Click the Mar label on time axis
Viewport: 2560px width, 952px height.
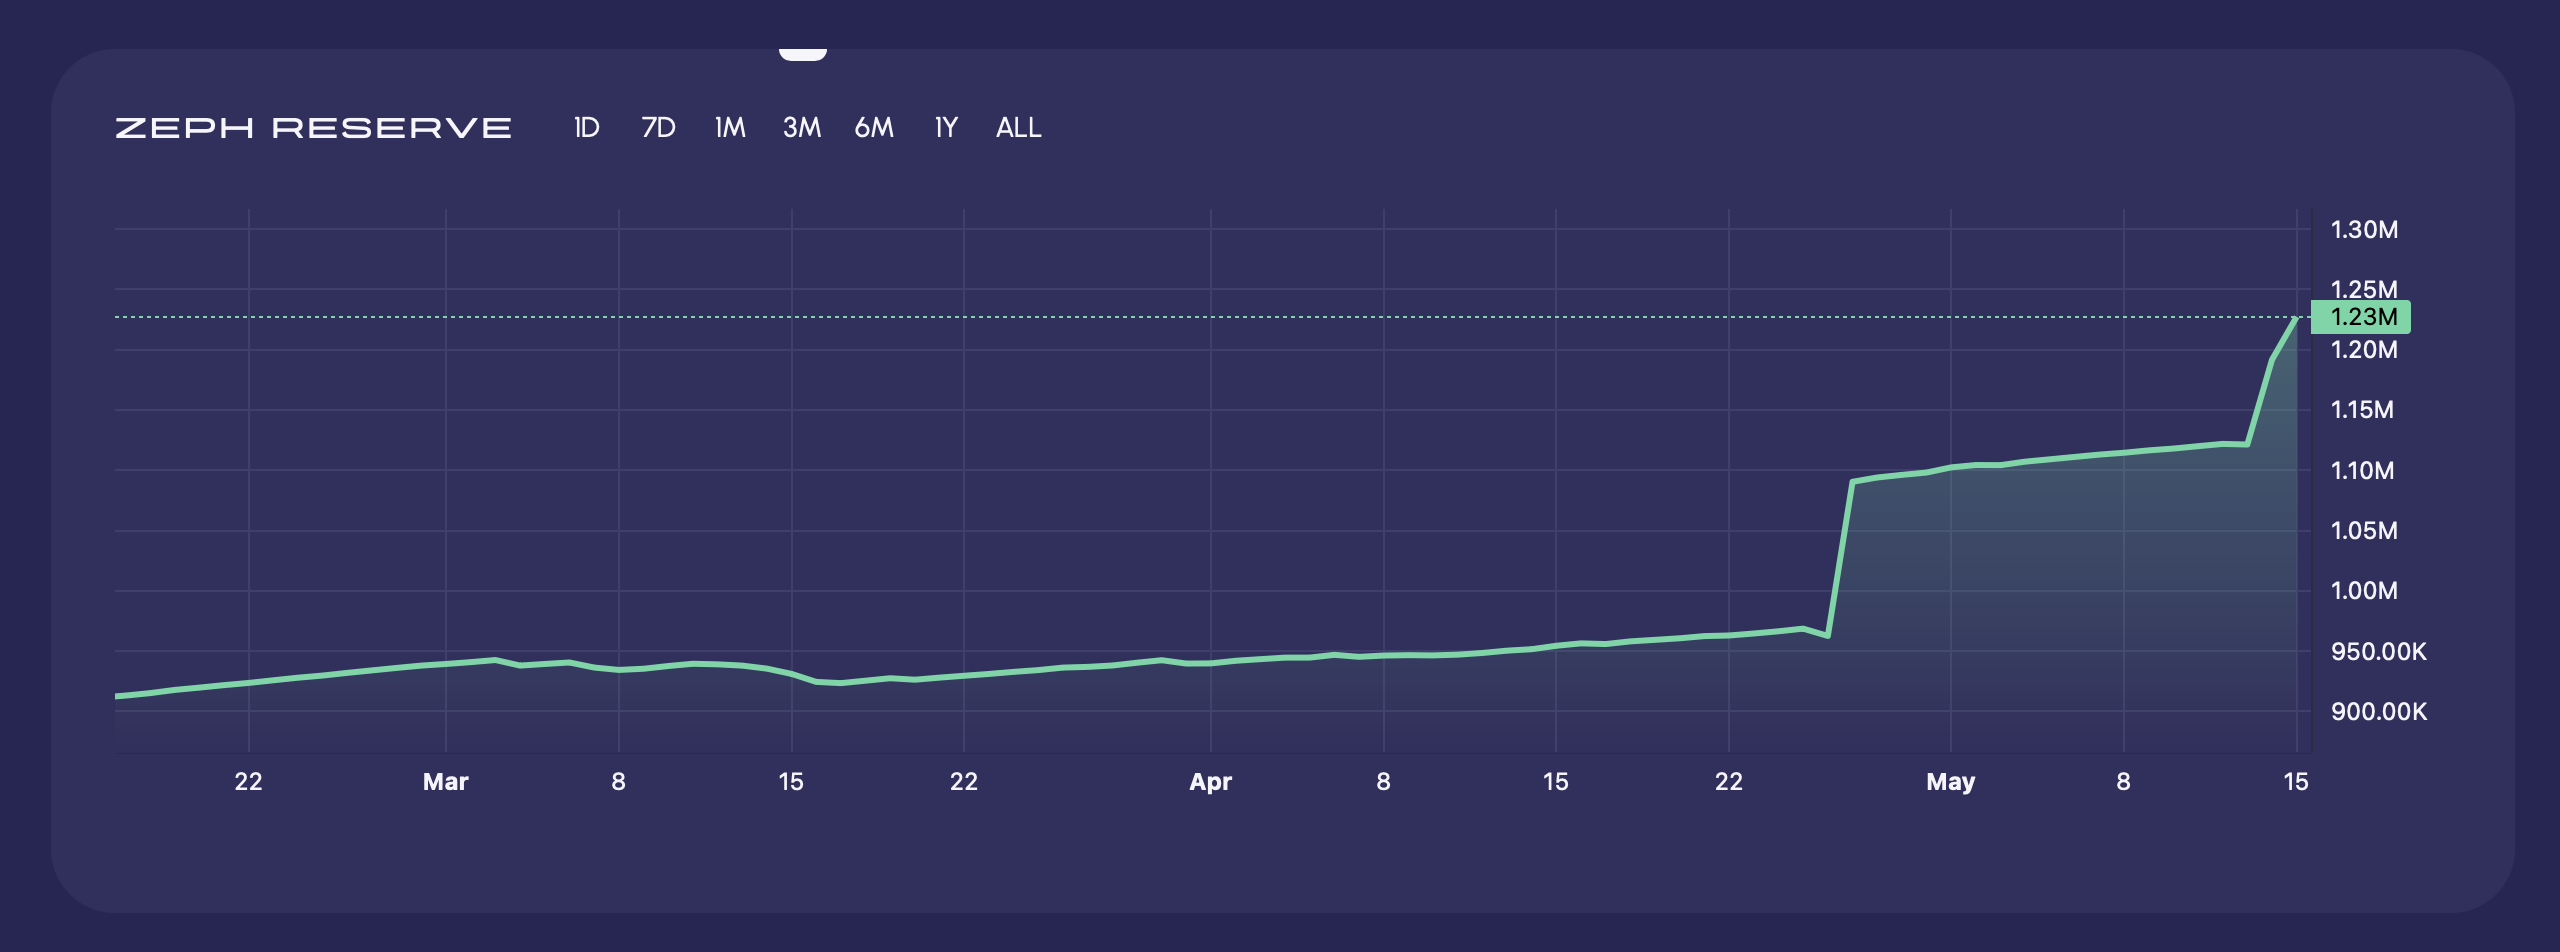tap(445, 782)
